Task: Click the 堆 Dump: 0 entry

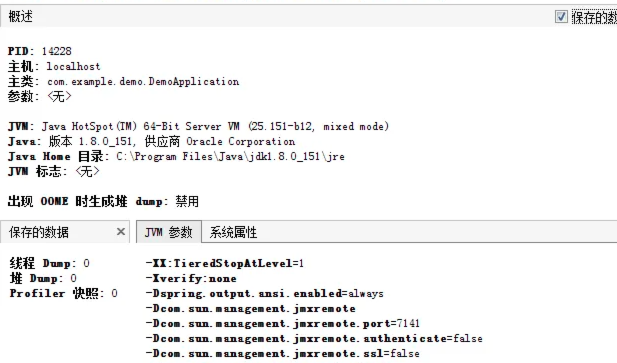Action: 43,278
